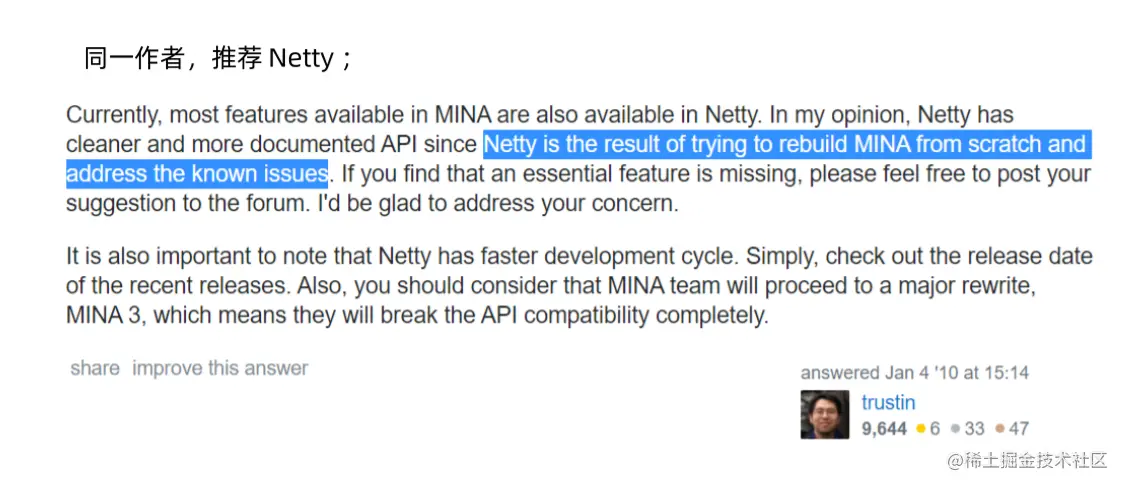Click the reputation score 9,644
The height and width of the screenshot is (487, 1124).
885,429
